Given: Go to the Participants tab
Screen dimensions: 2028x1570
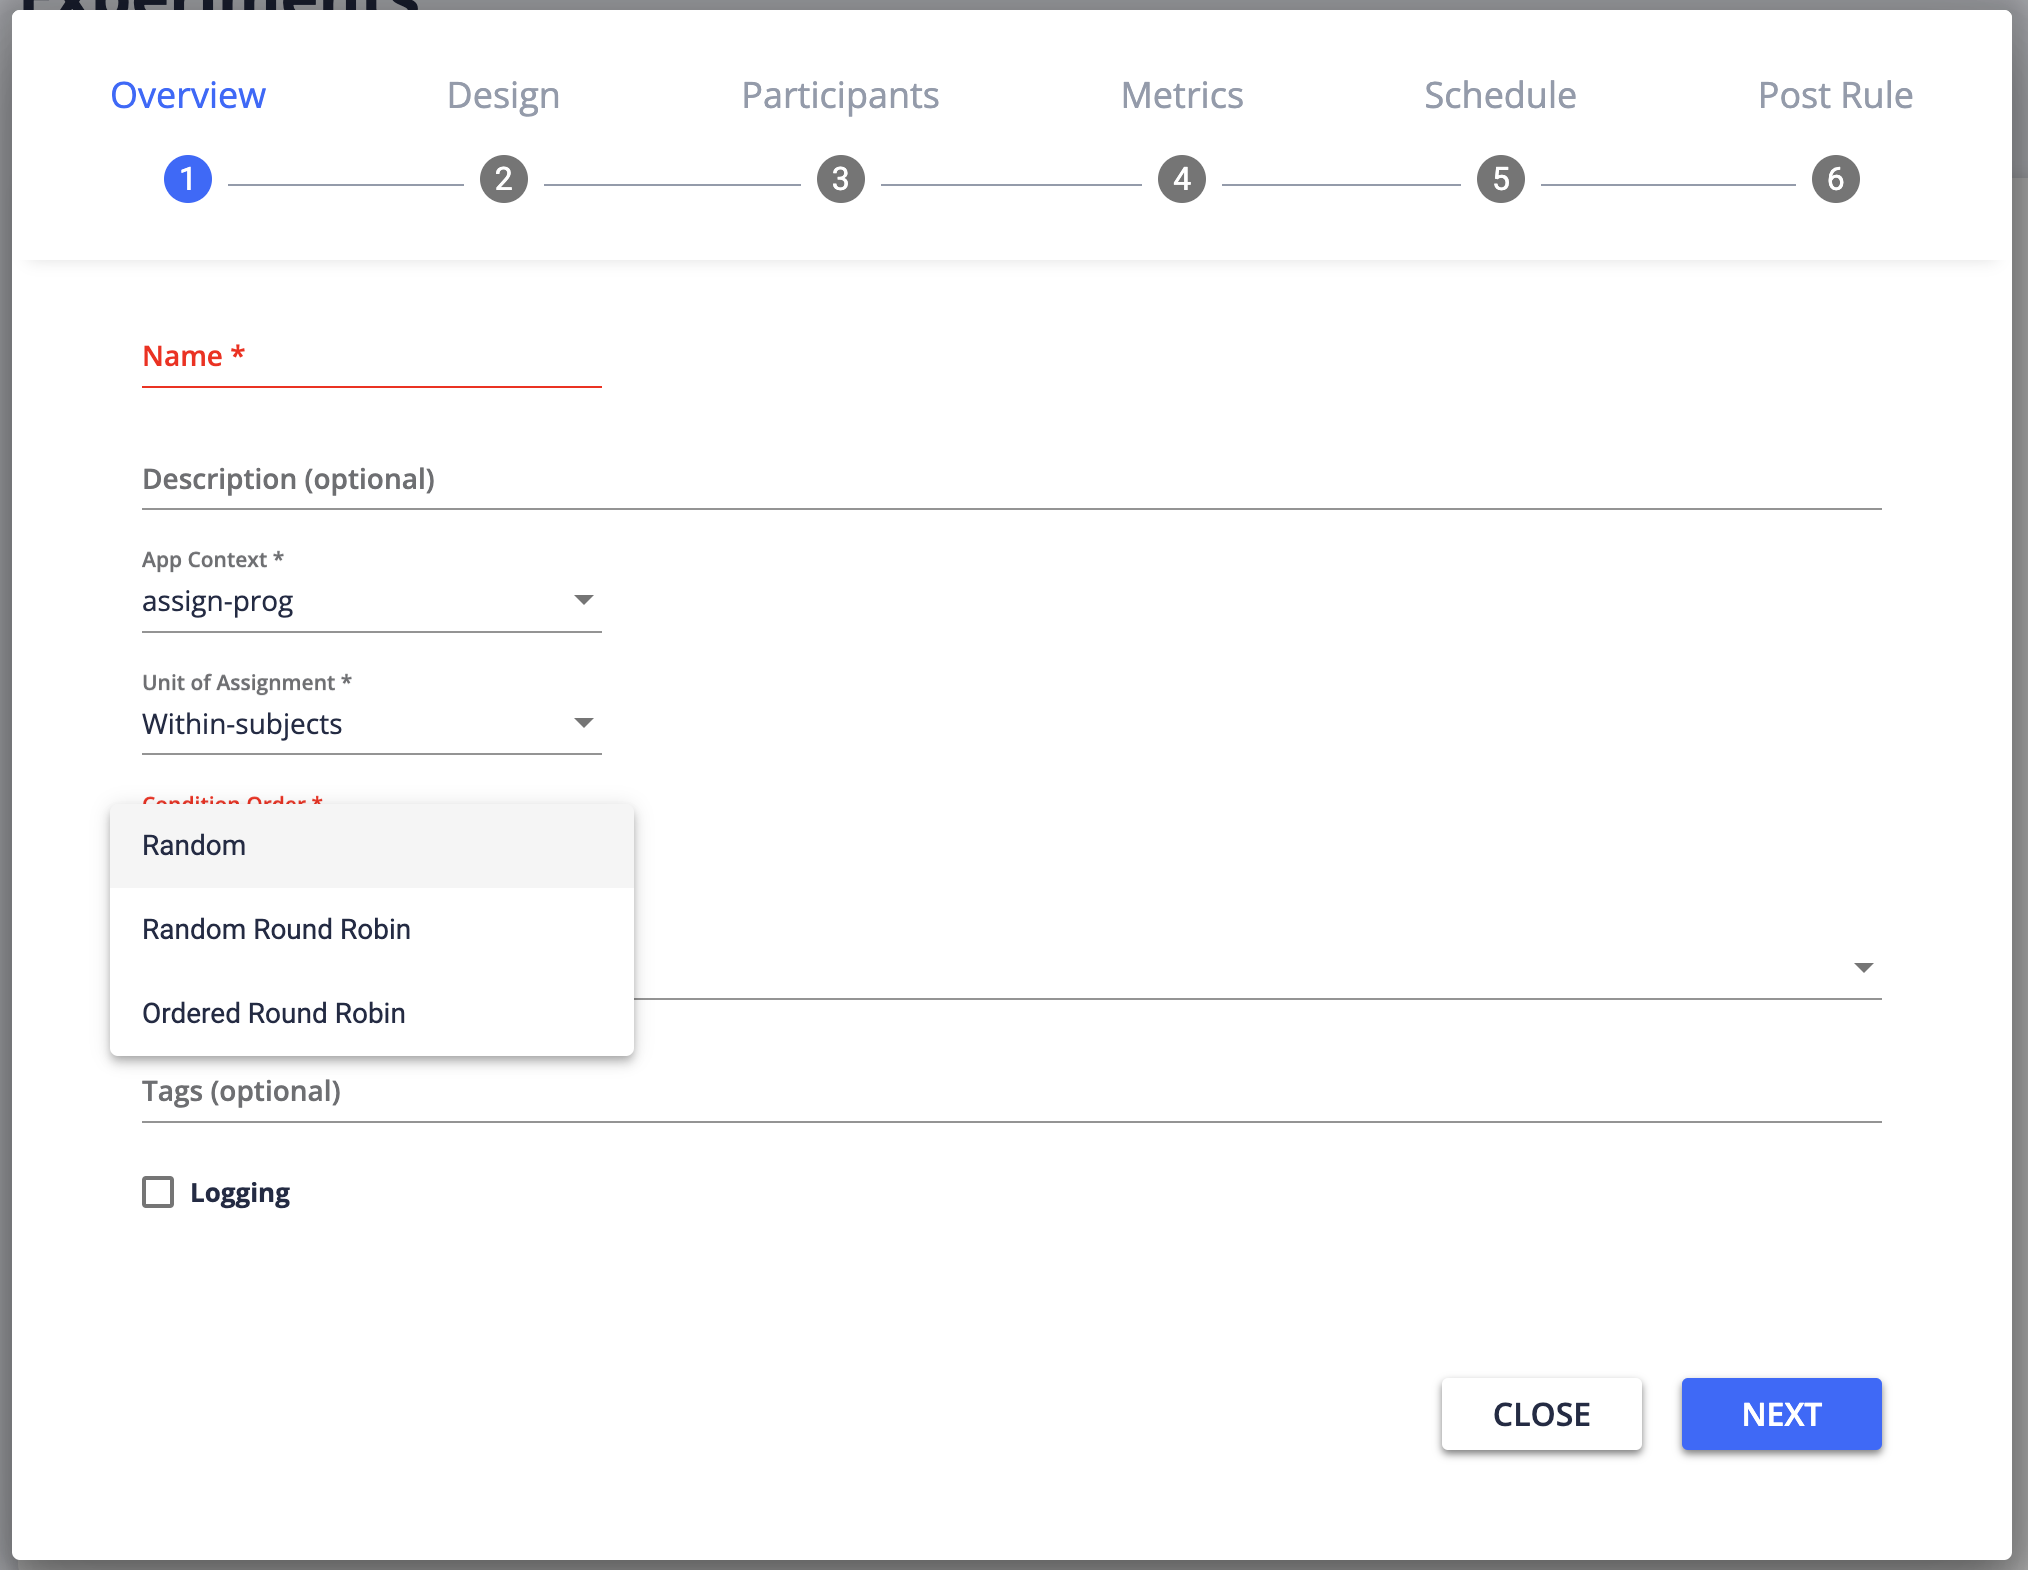Looking at the screenshot, I should 840,96.
